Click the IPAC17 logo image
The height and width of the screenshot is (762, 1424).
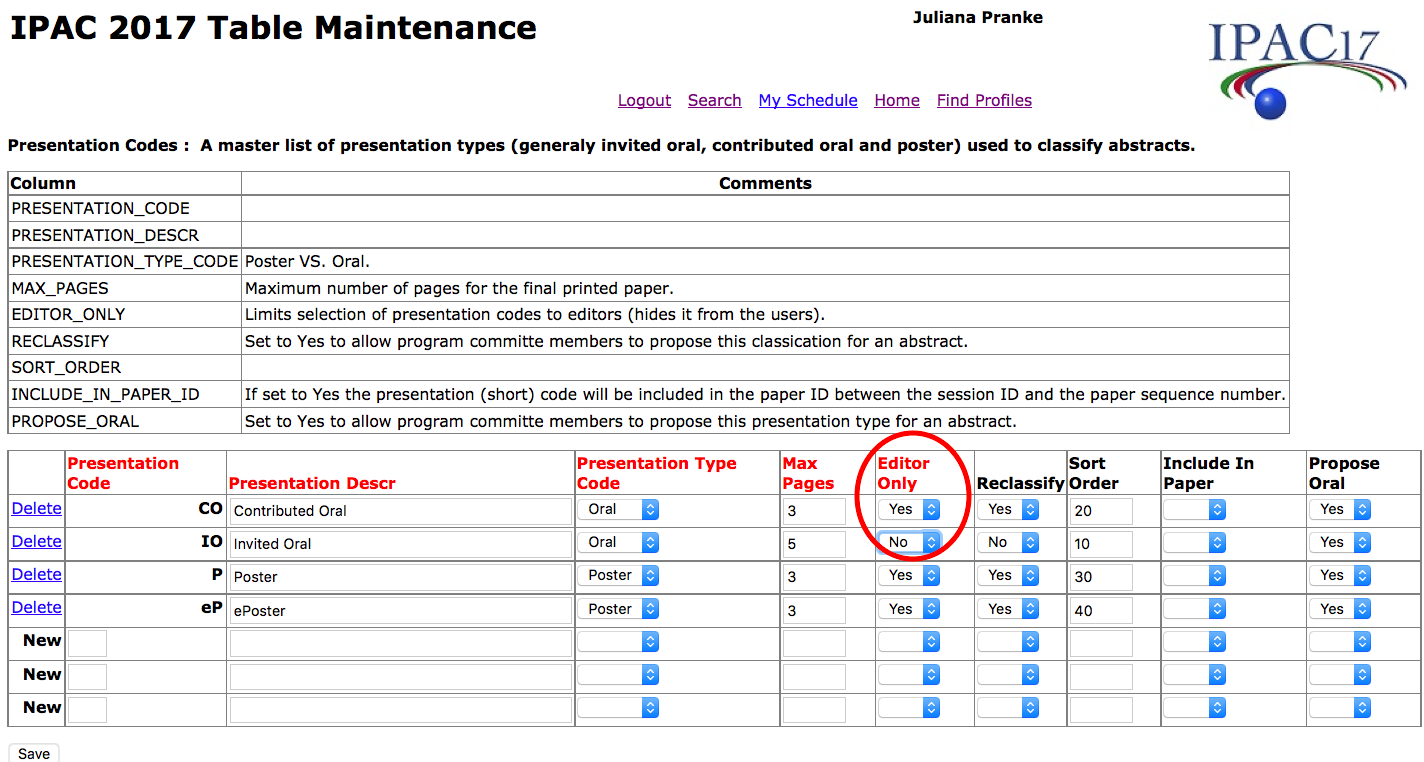[1294, 67]
